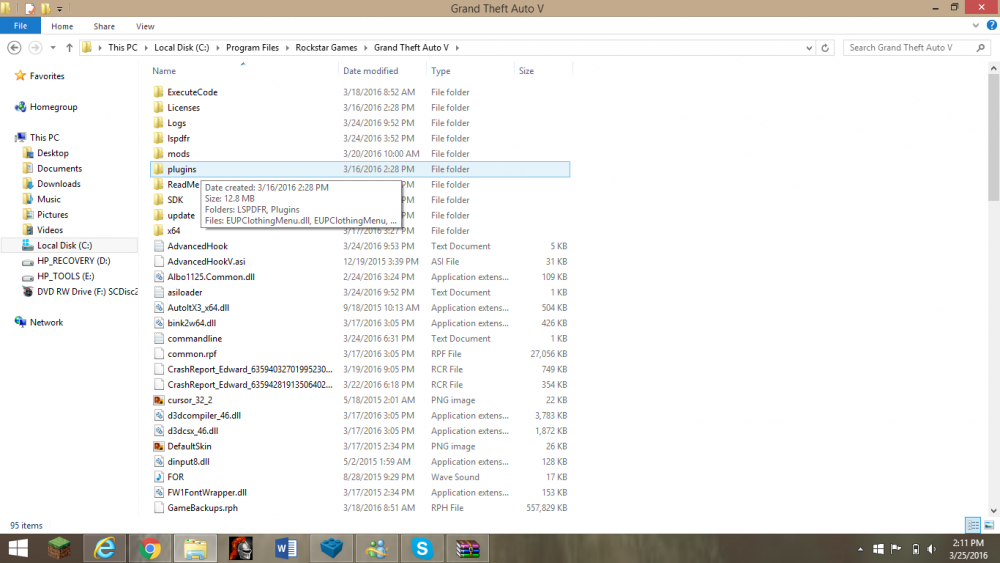This screenshot has width=1000, height=563.
Task: Select the GameBackups.rph file
Action: pos(202,508)
